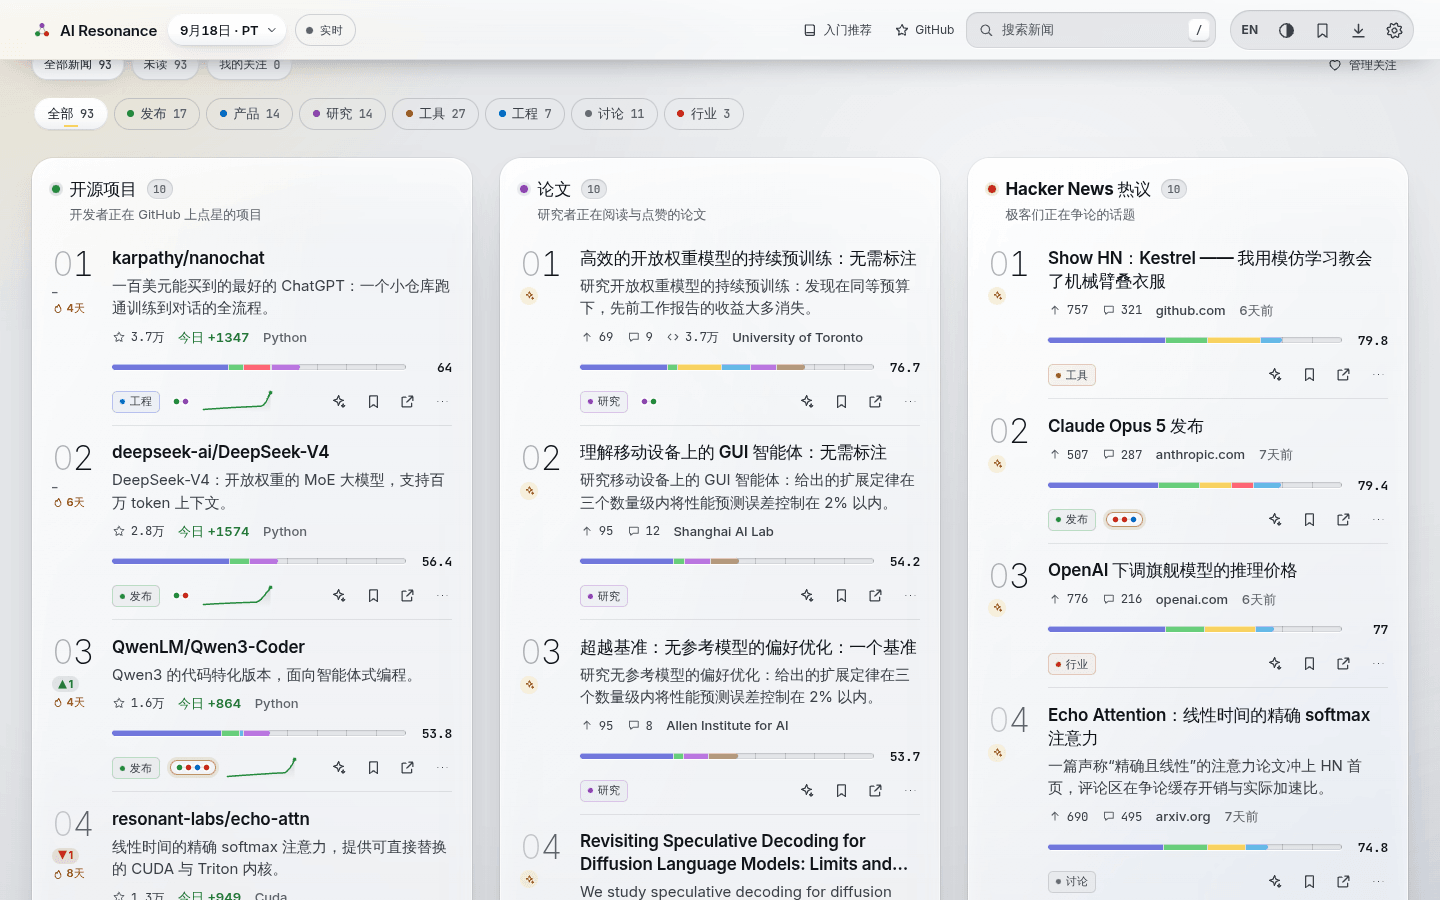Open external link for Claude Opus 5 发布
The width and height of the screenshot is (1440, 900).
pos(1343,520)
